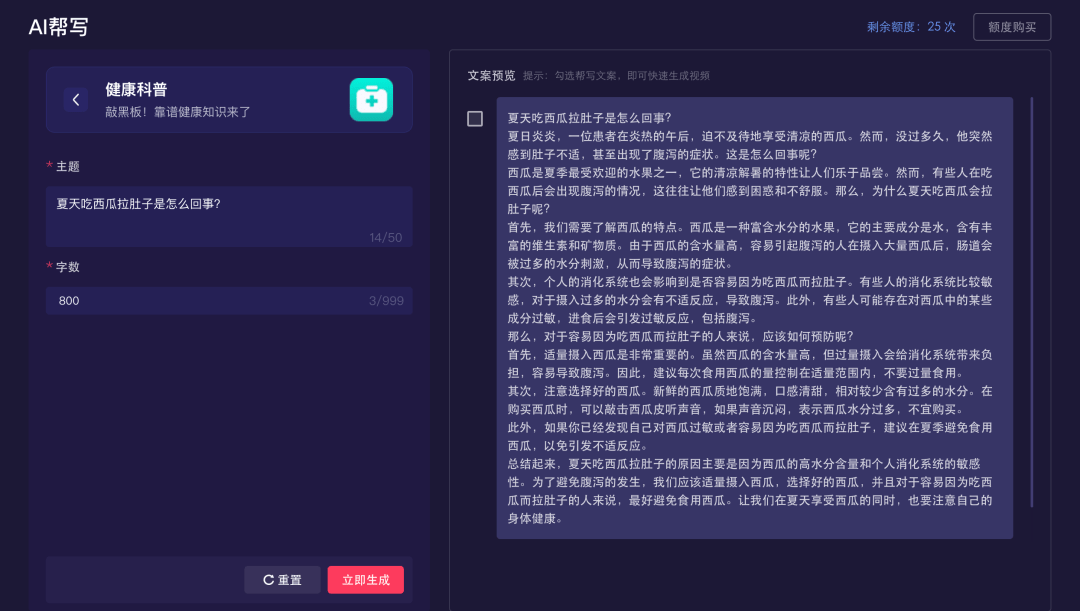Click the 字数 word count field showing 800
This screenshot has width=1080, height=611.
pos(229,300)
